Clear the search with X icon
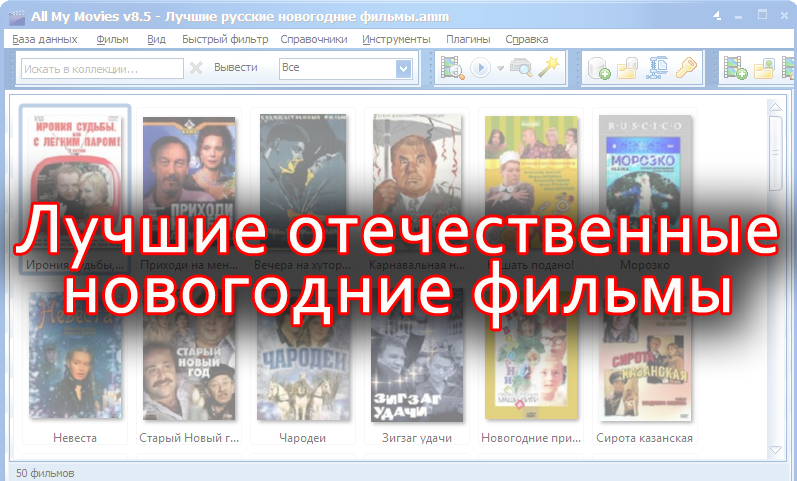The width and height of the screenshot is (797, 481). pos(196,68)
